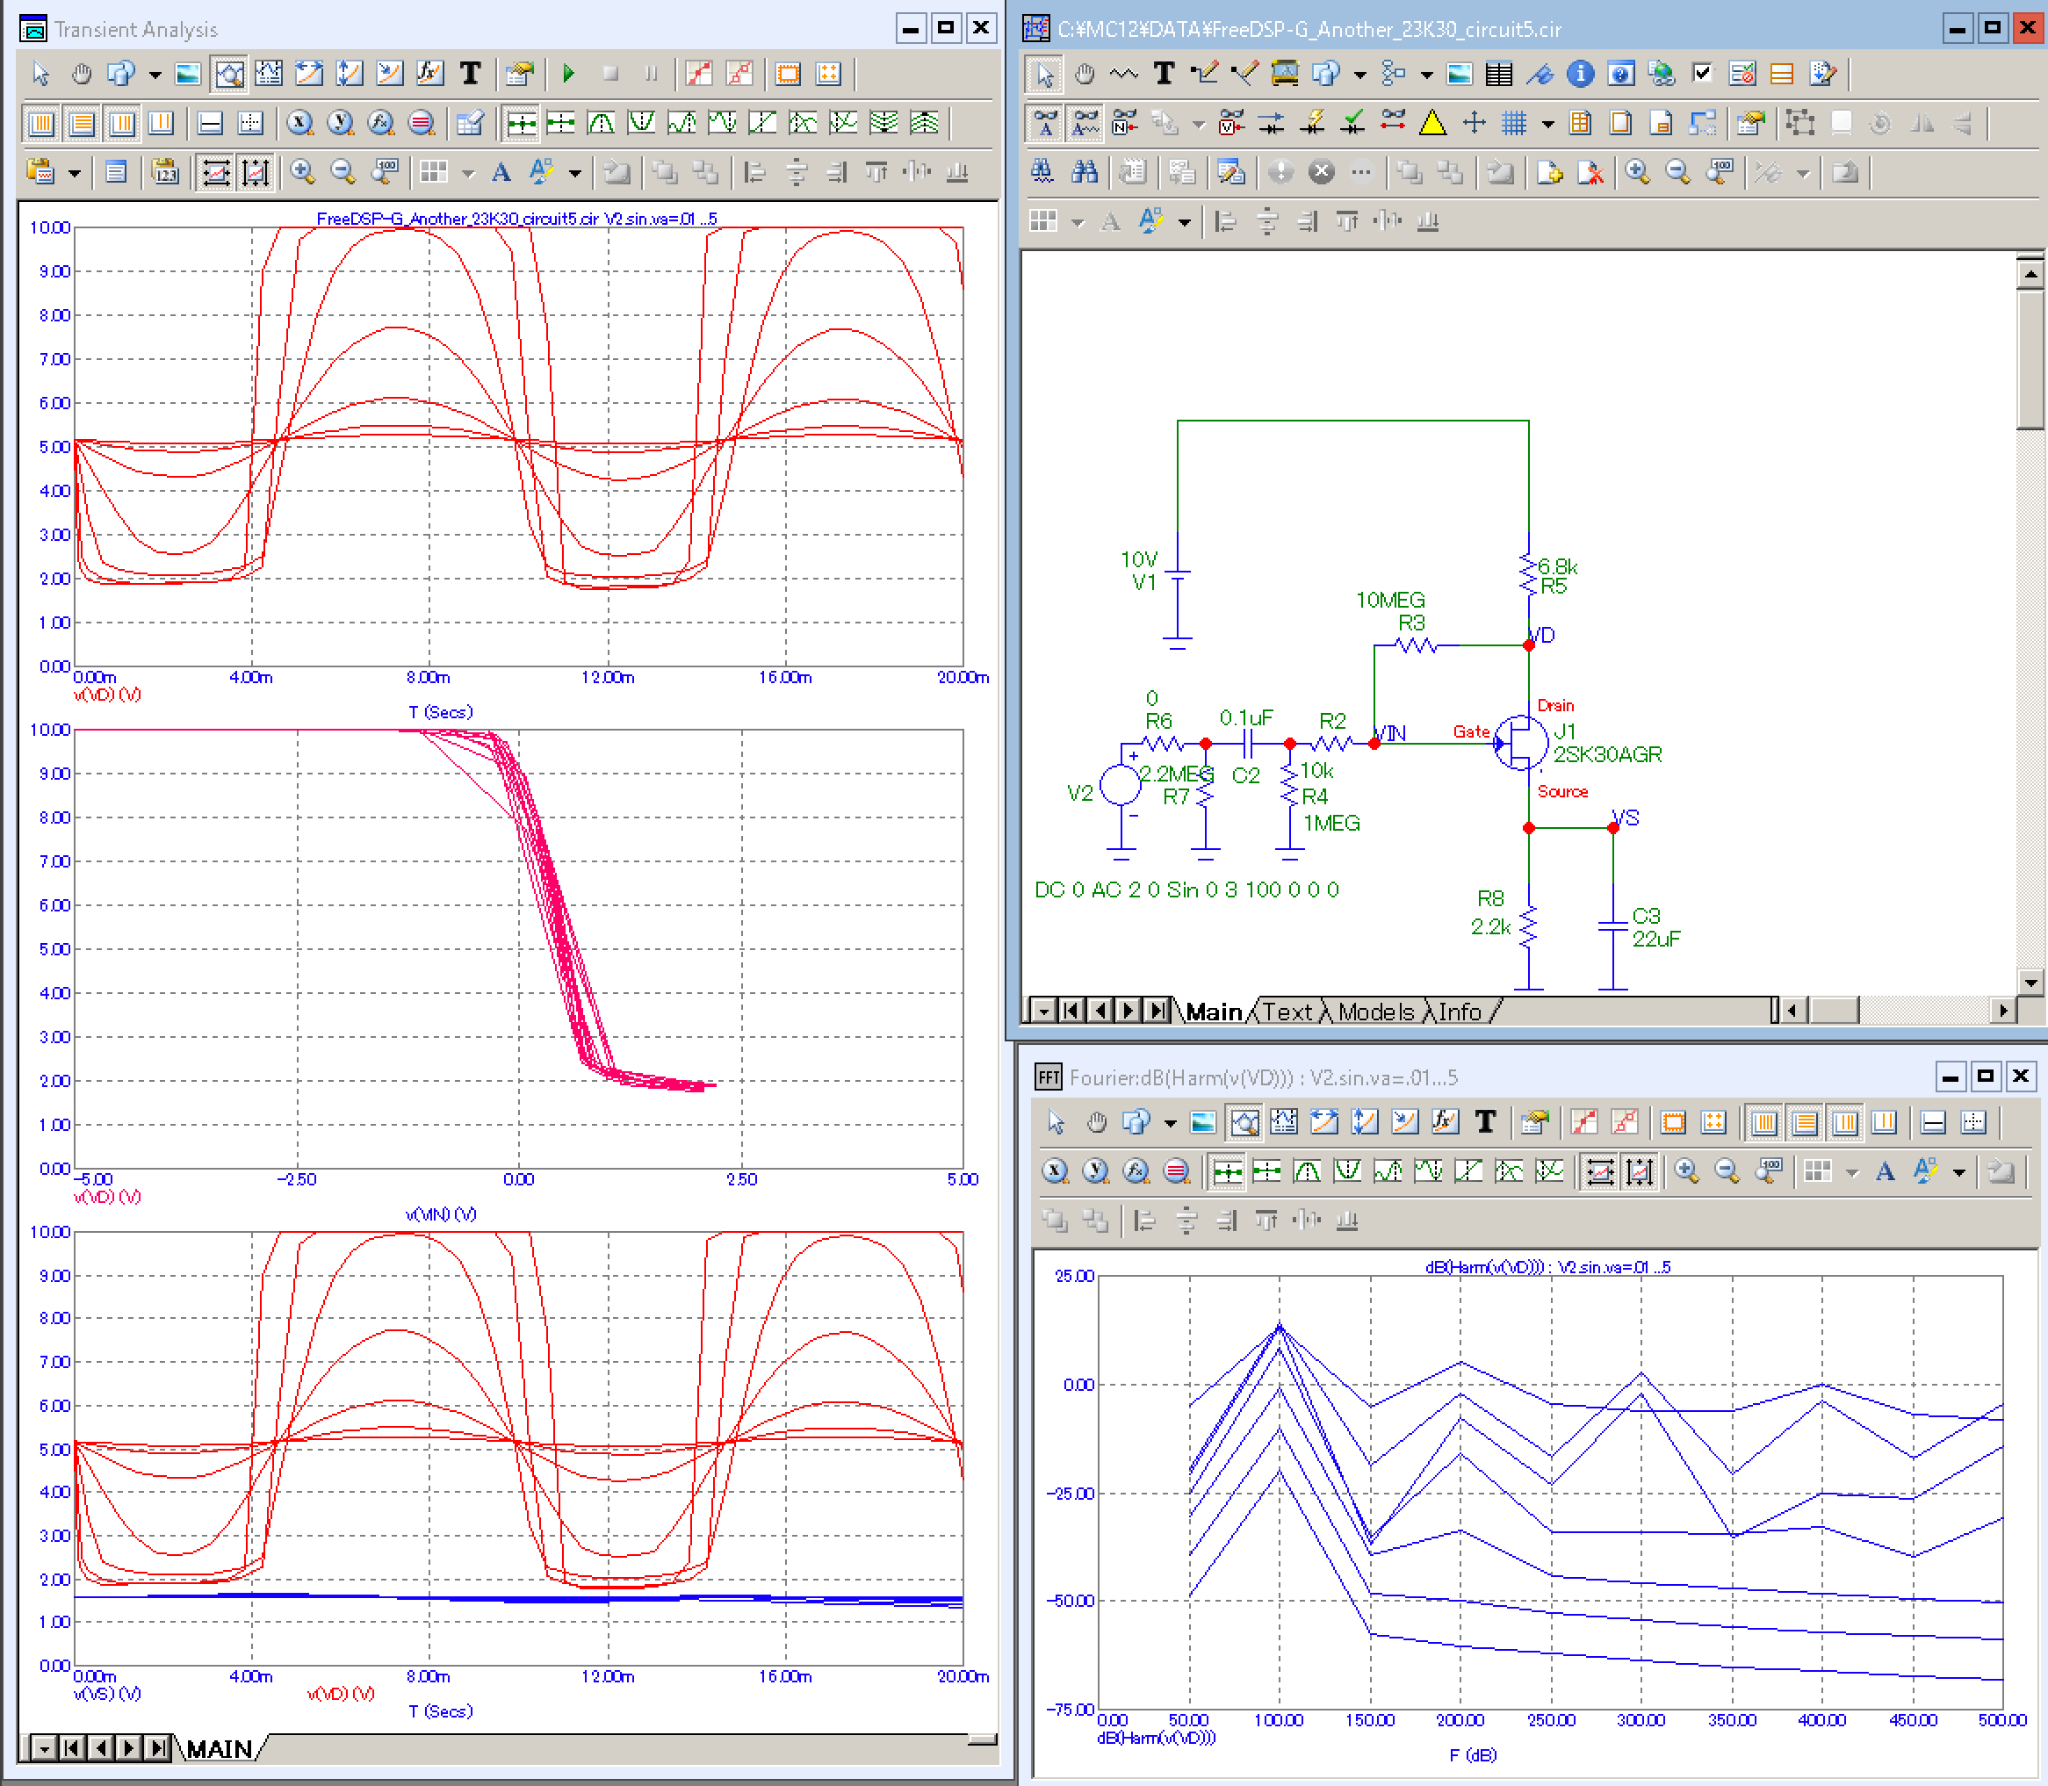
Task: Open the font color dropdown in Fourier window
Action: coord(1959,1171)
